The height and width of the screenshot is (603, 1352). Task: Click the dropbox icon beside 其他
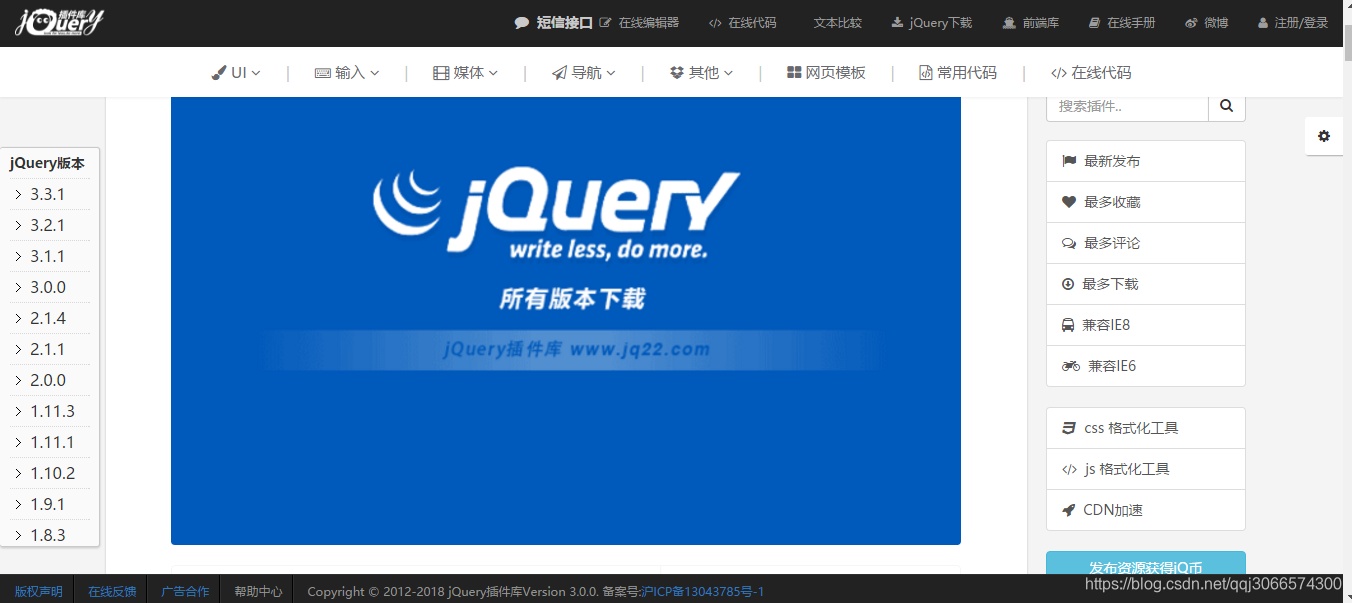[x=677, y=73]
